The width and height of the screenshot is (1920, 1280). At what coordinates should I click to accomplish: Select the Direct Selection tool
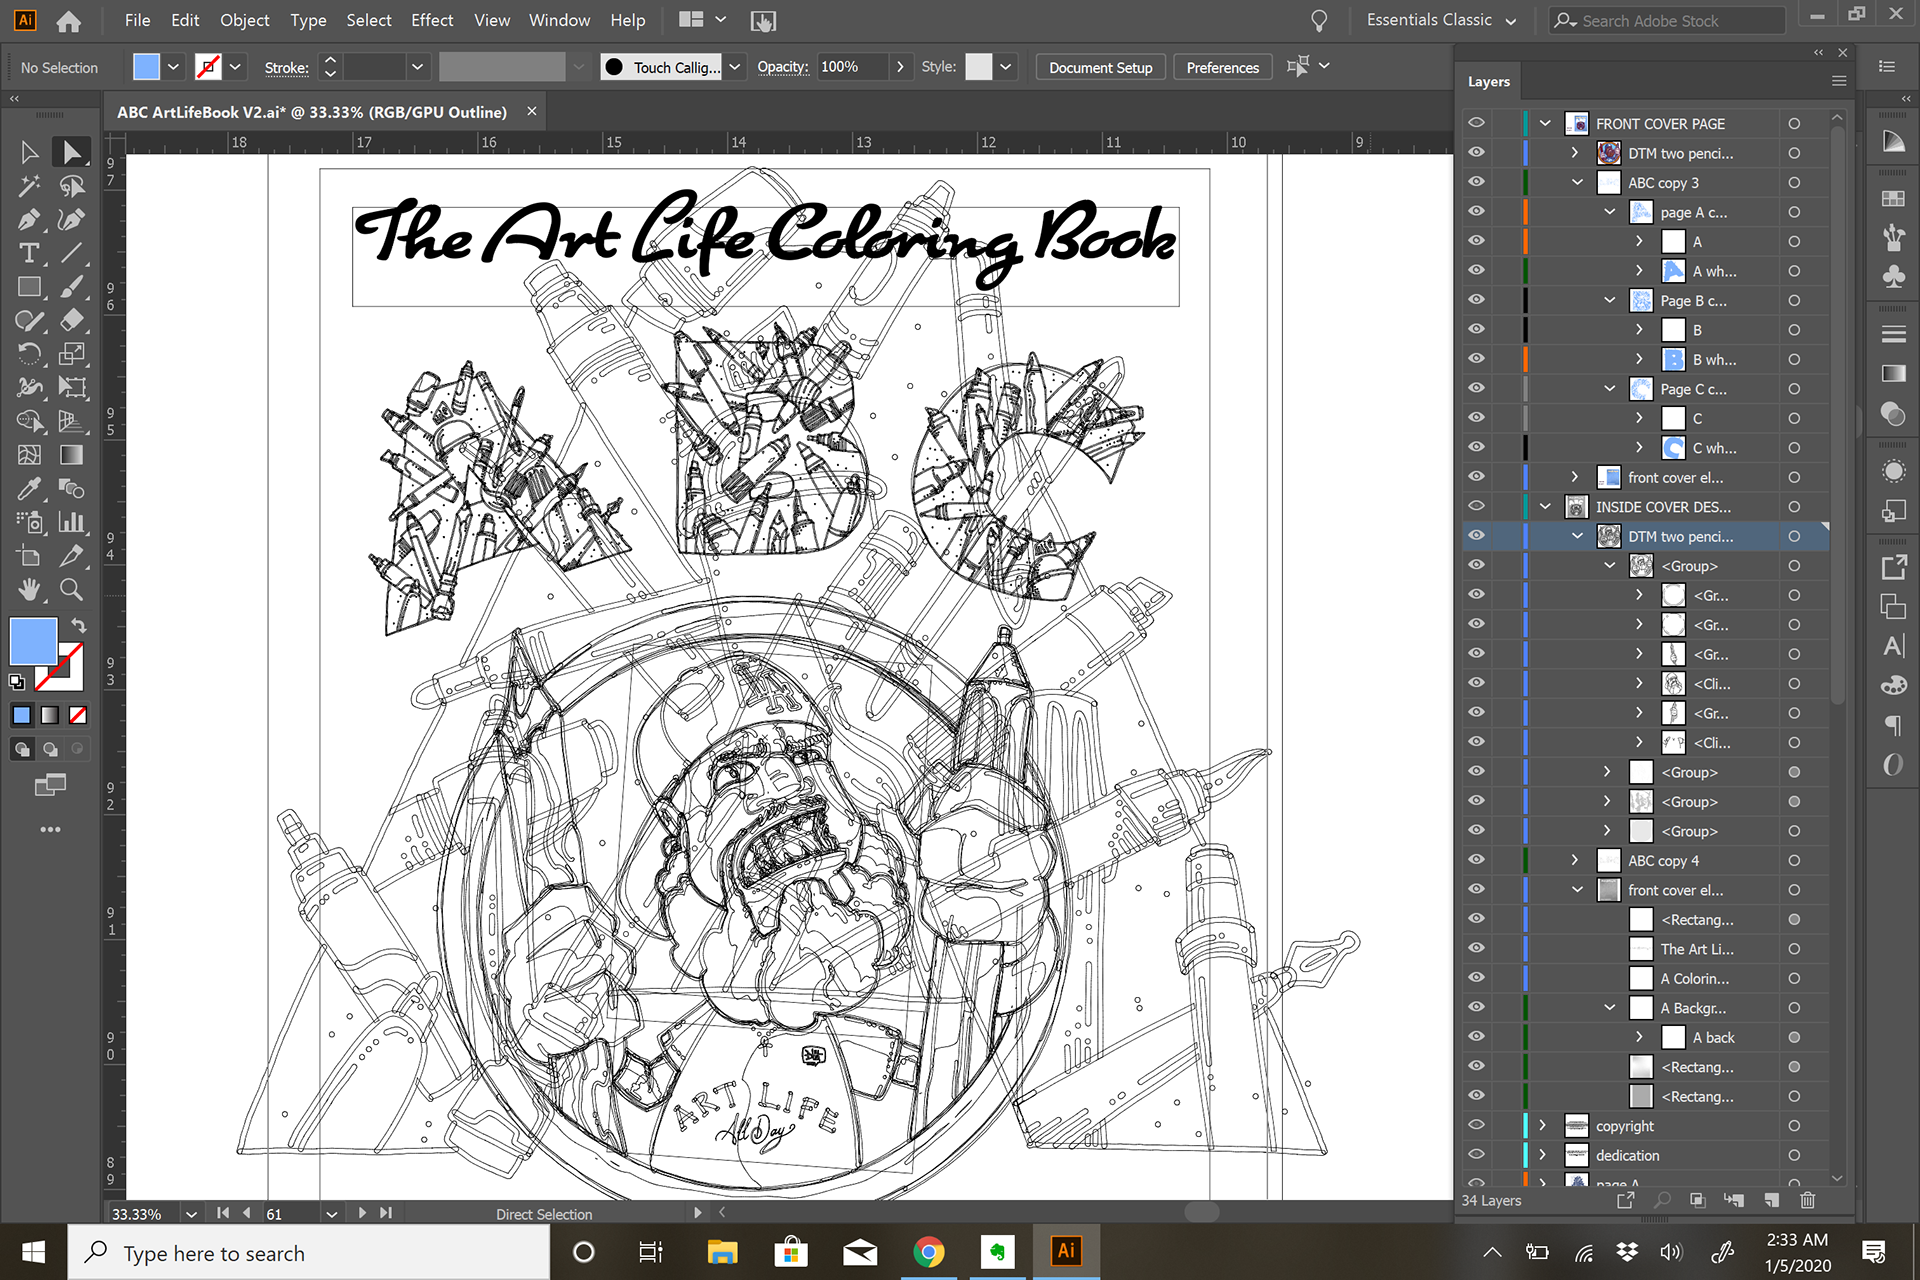(x=71, y=152)
